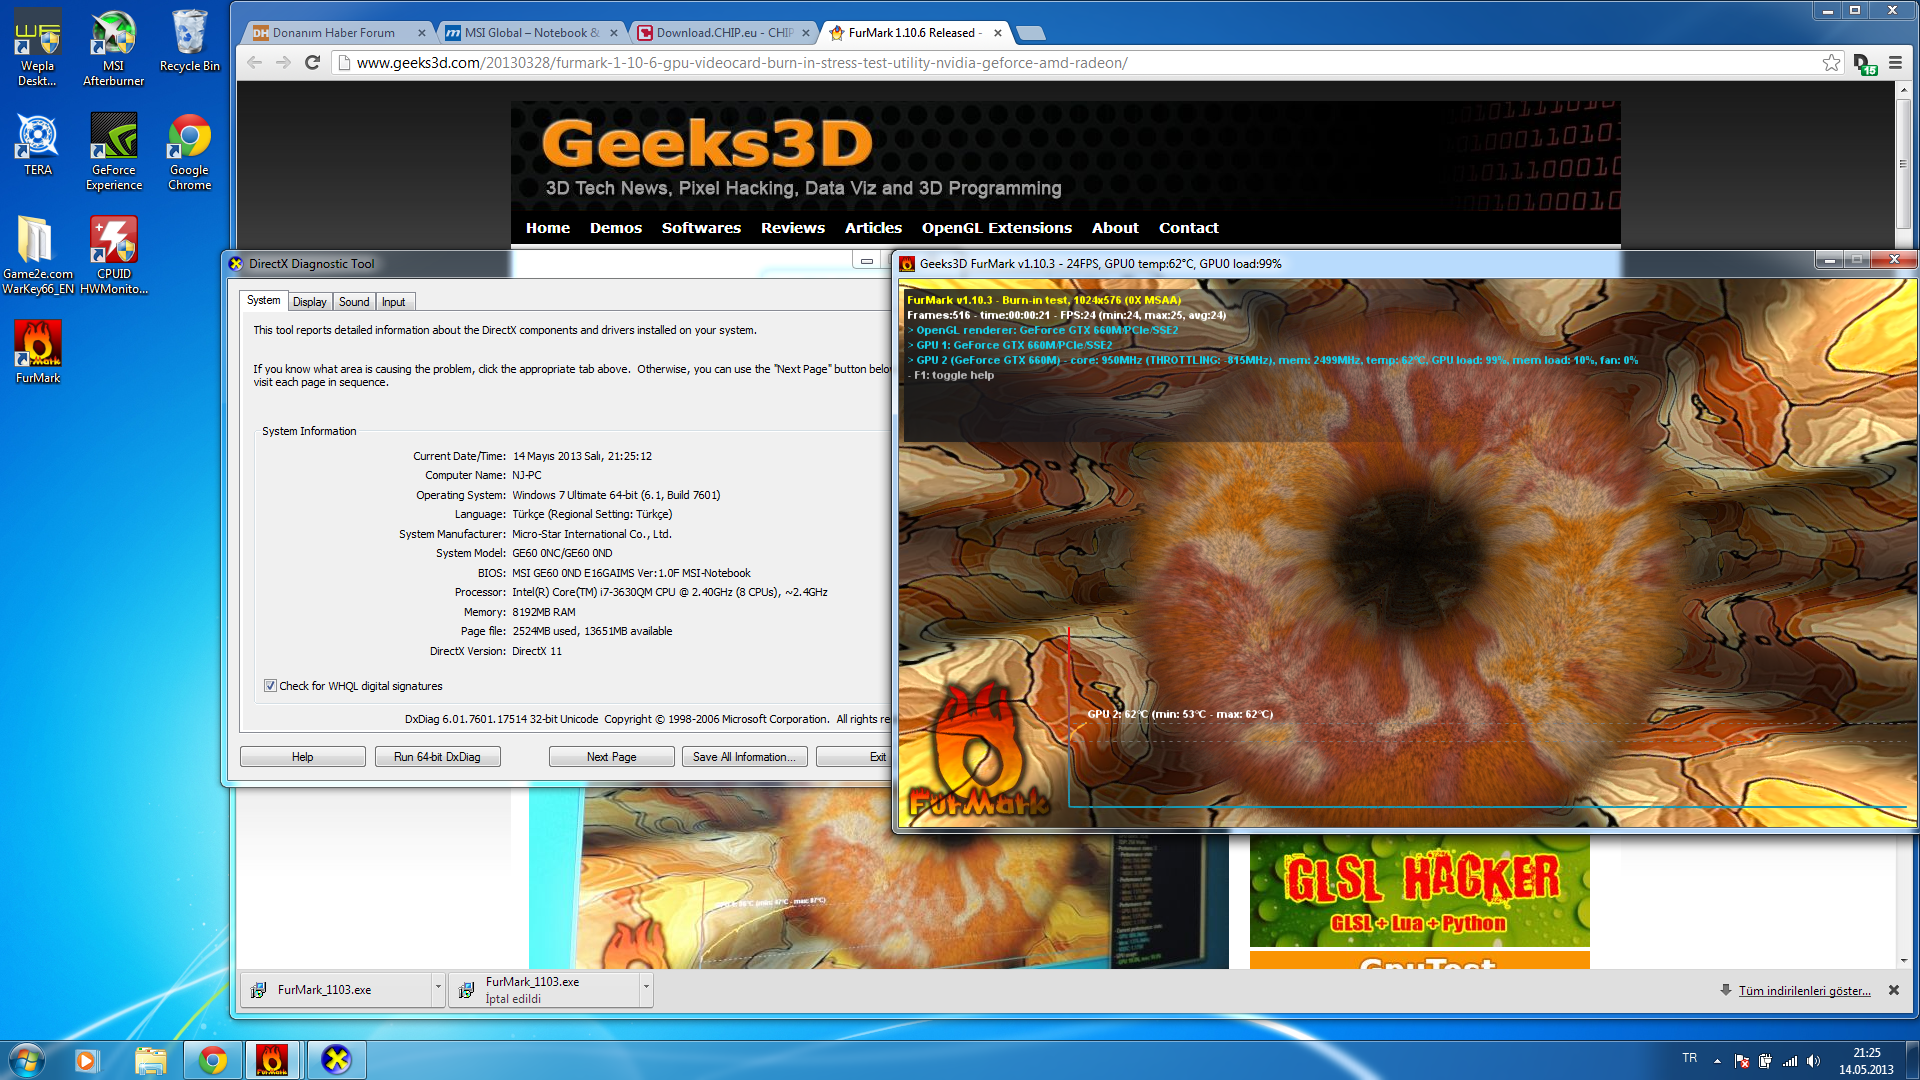Screen dimensions: 1920x1080
Task: Click the volume speaker tray icon
Action: (1813, 1060)
